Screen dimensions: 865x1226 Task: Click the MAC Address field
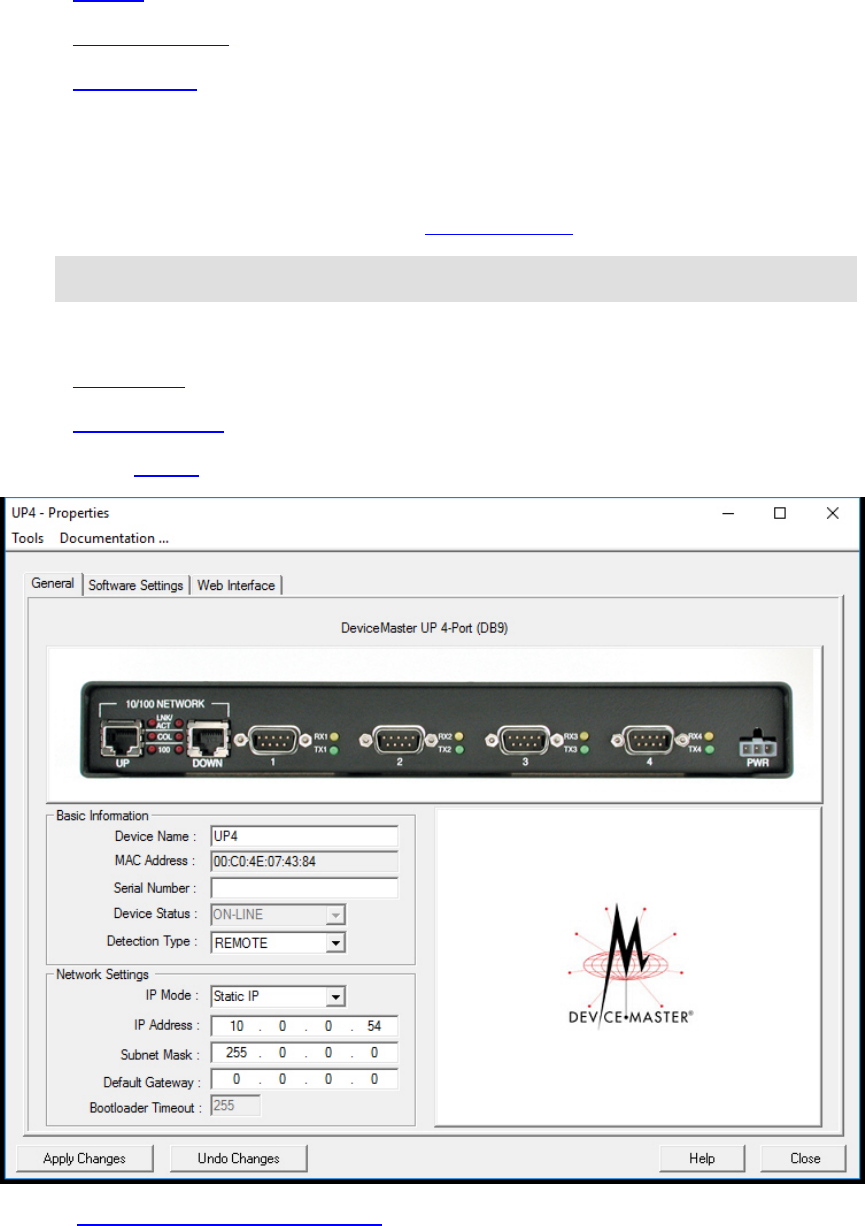[304, 862]
